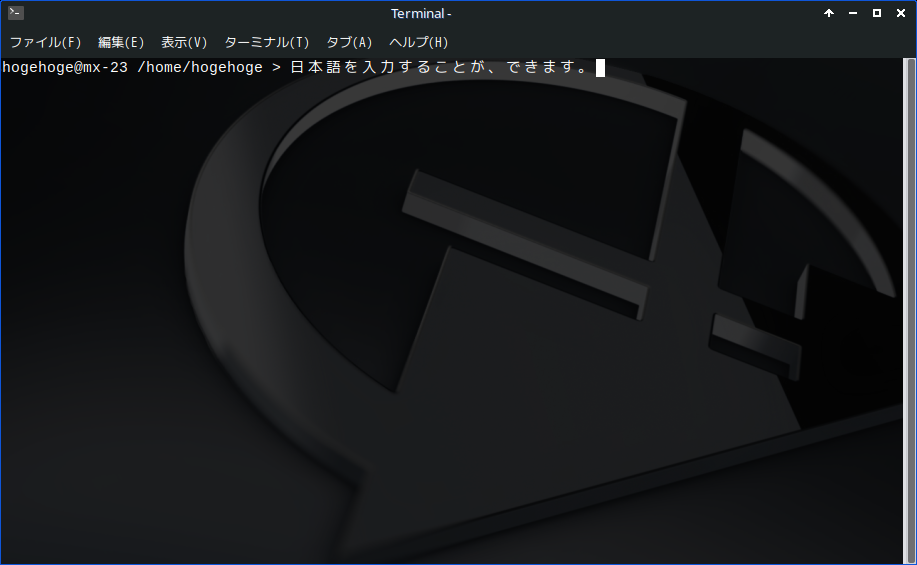
Task: Open the ファイル(F) menu
Action: point(46,42)
